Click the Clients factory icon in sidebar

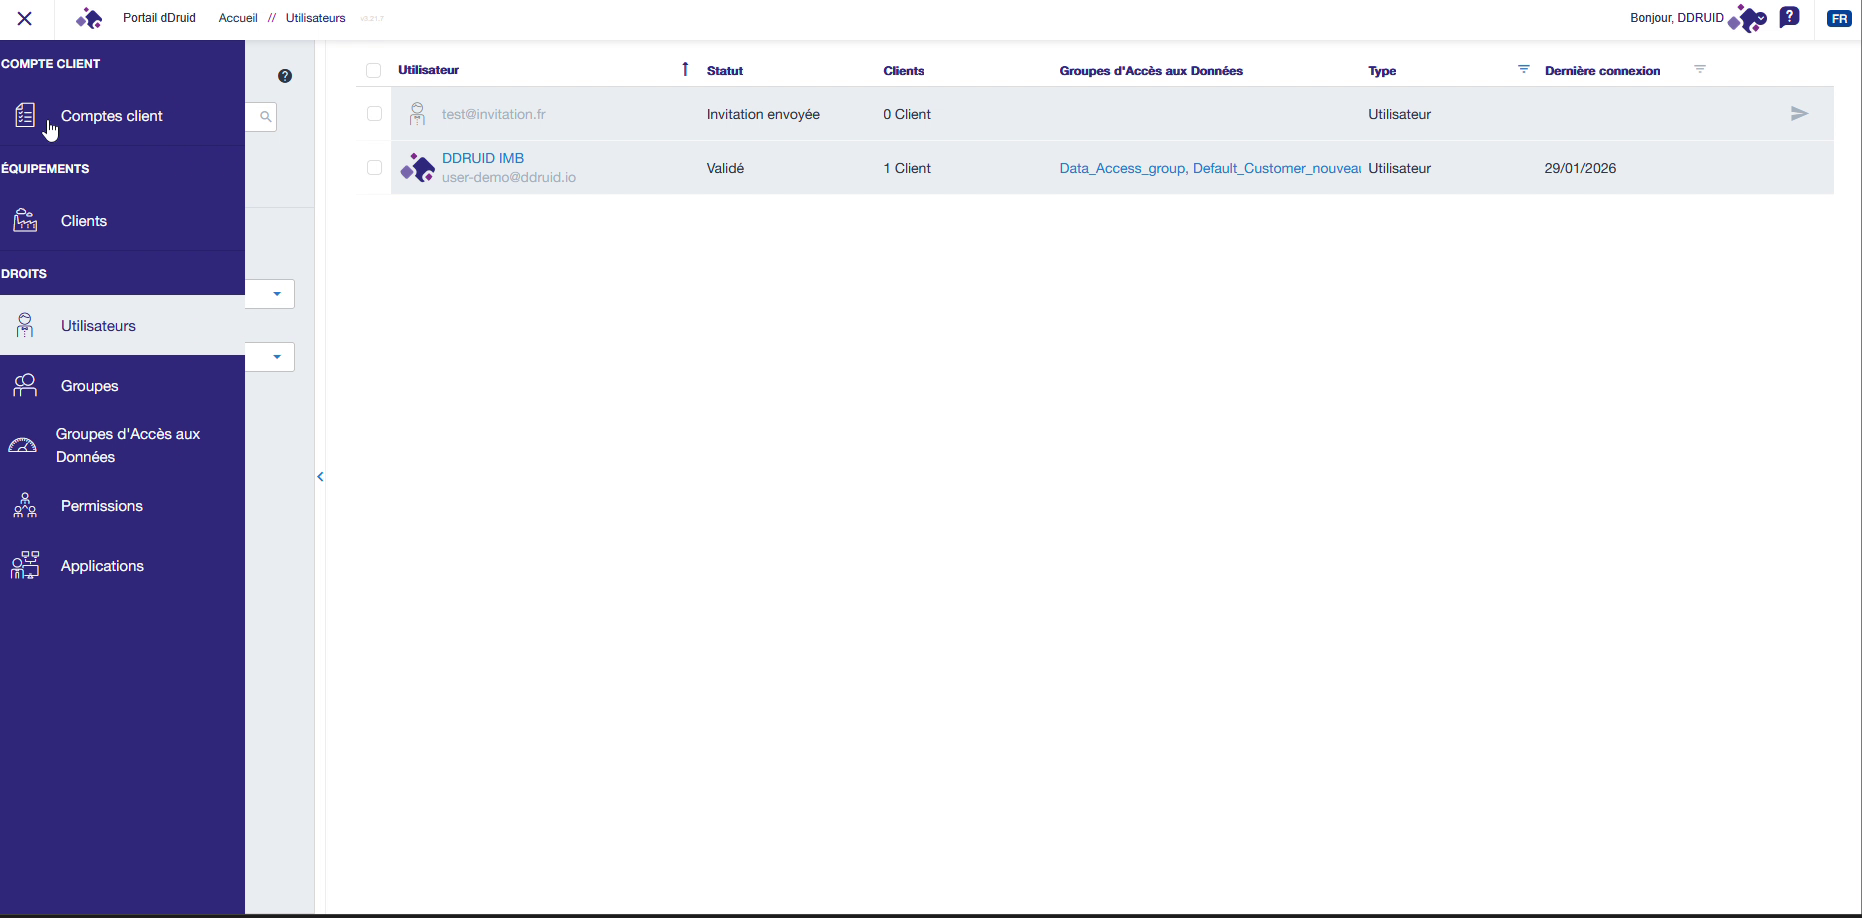(25, 221)
